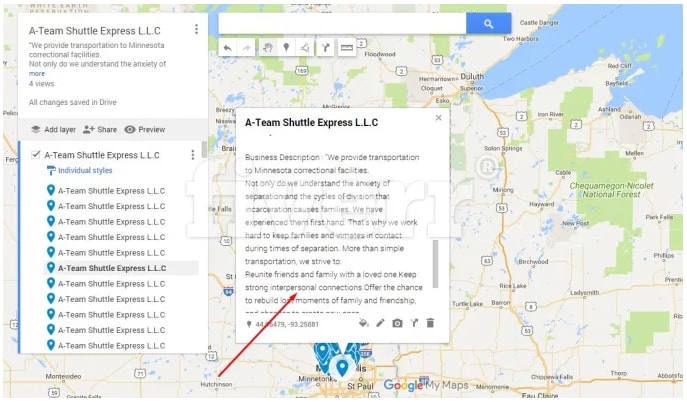The image size is (687, 402).
Task: Click the 'Hutchinson' map label
Action: [x=216, y=384]
